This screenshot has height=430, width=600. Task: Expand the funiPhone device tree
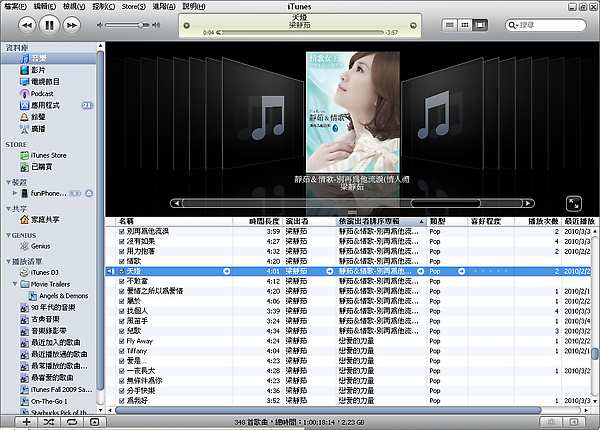[15, 193]
